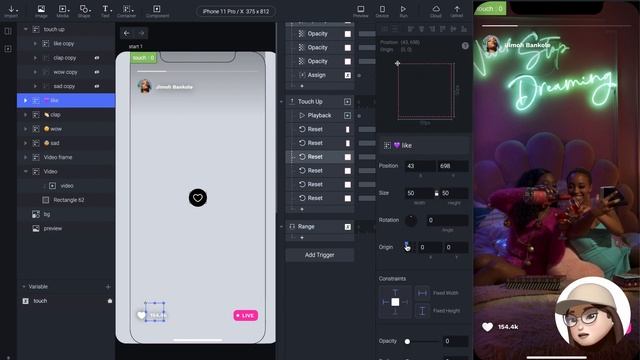The image size is (640, 360).
Task: Select the Range trigger
Action: (320, 227)
